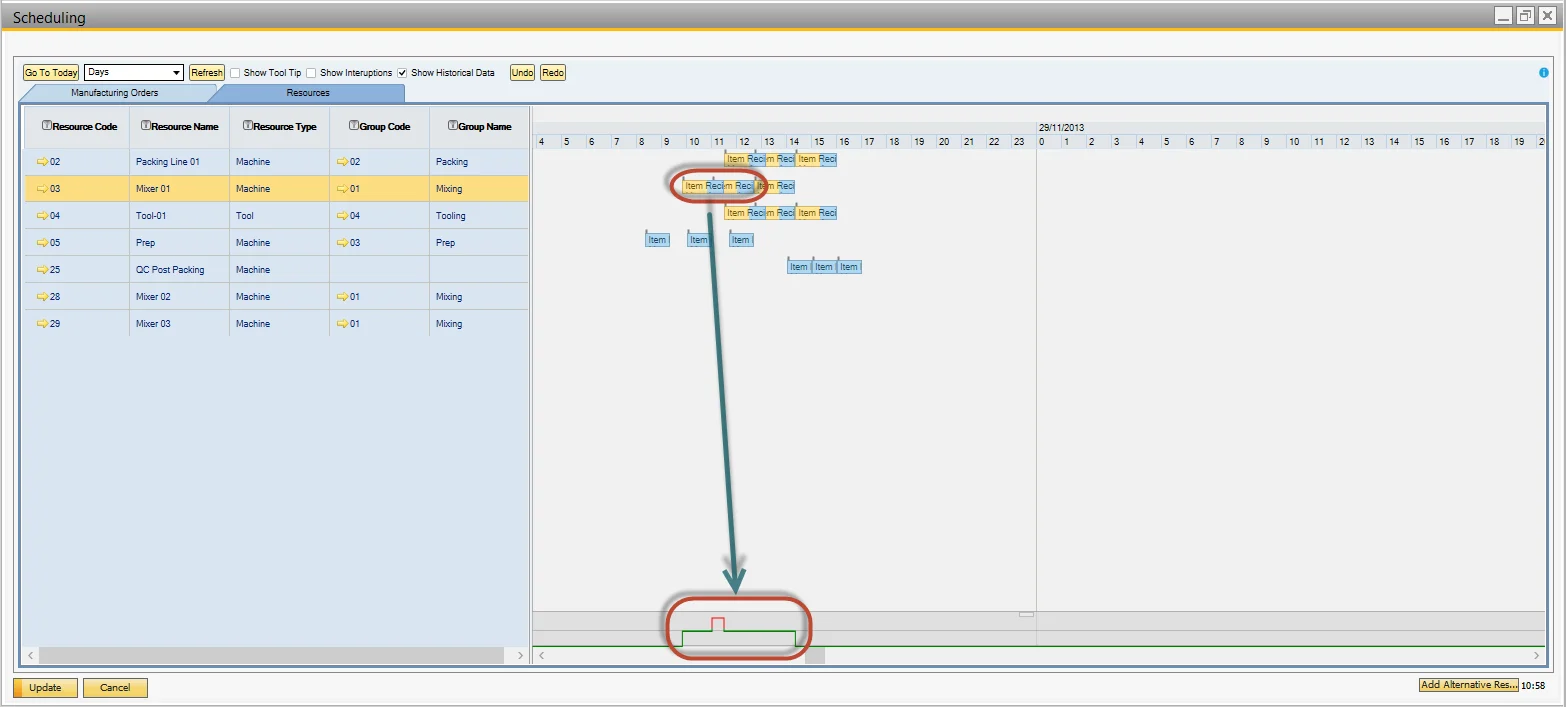Uncheck the Show Historical Data checkbox

[402, 73]
